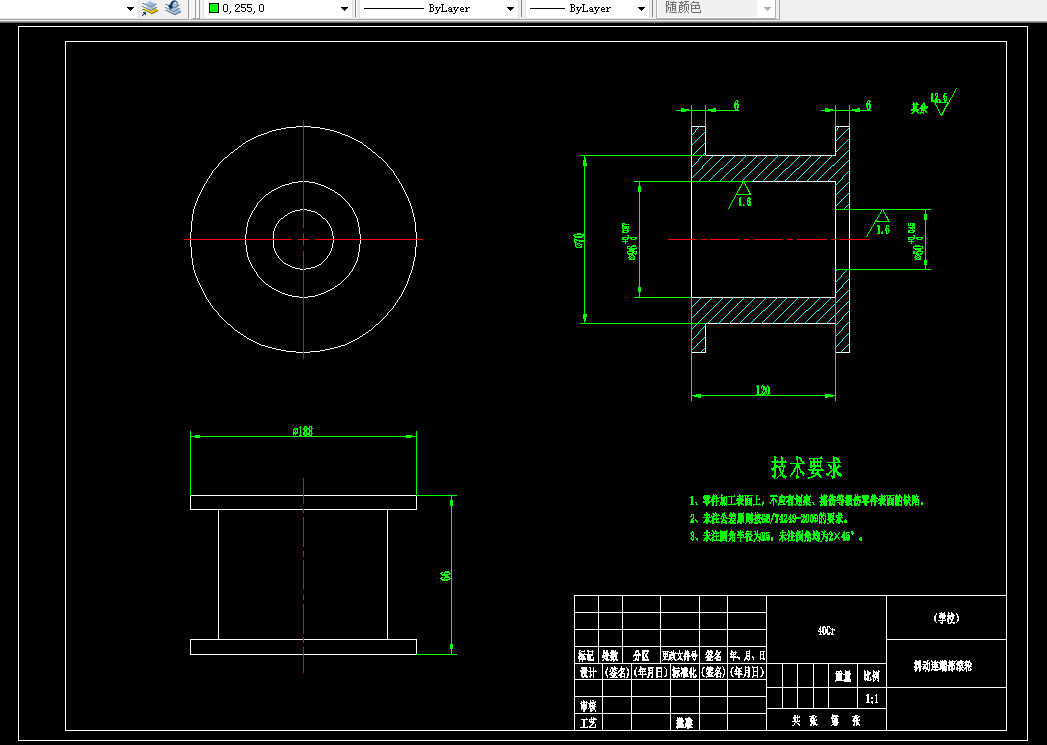
Task: Select the 审核 title block label
Action: pyautogui.click(x=588, y=705)
